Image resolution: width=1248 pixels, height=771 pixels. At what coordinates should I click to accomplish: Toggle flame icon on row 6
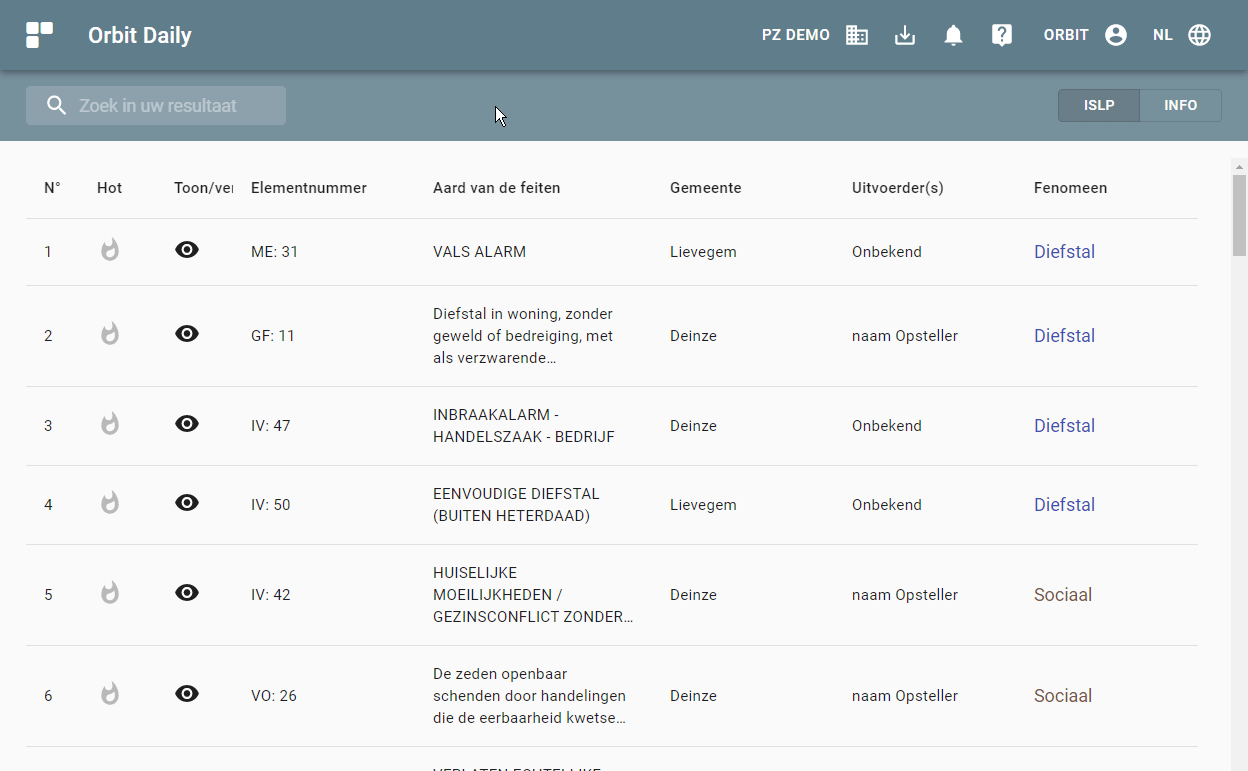click(x=110, y=694)
